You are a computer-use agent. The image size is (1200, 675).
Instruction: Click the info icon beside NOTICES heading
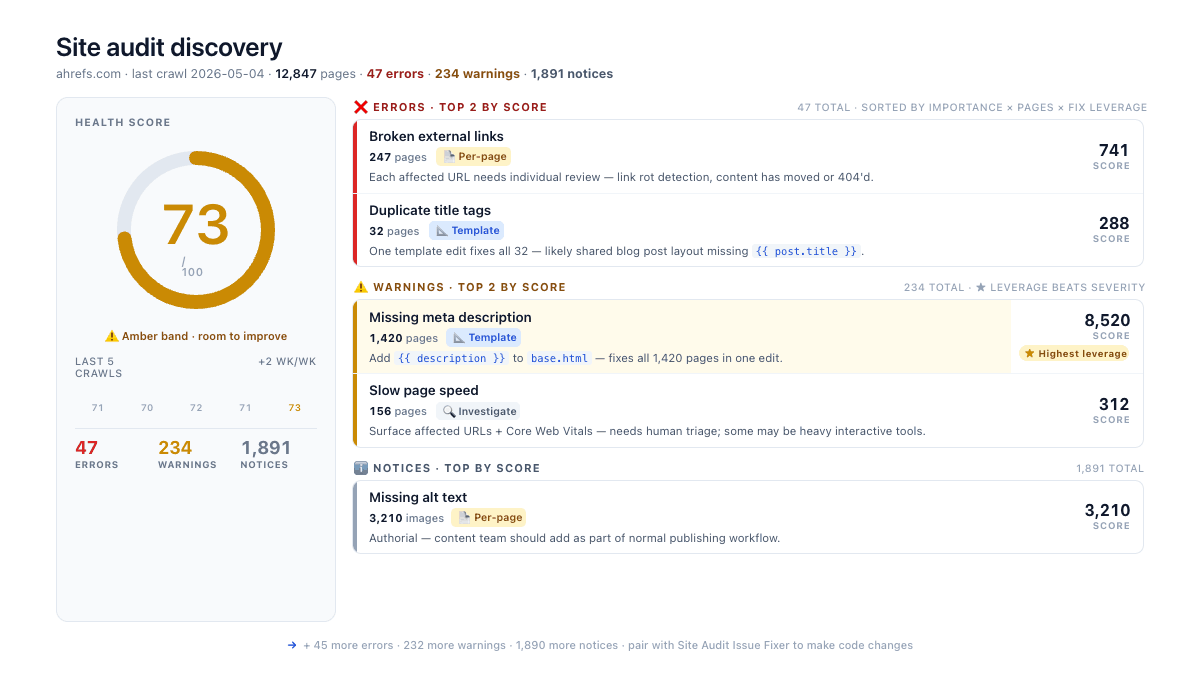coord(361,468)
